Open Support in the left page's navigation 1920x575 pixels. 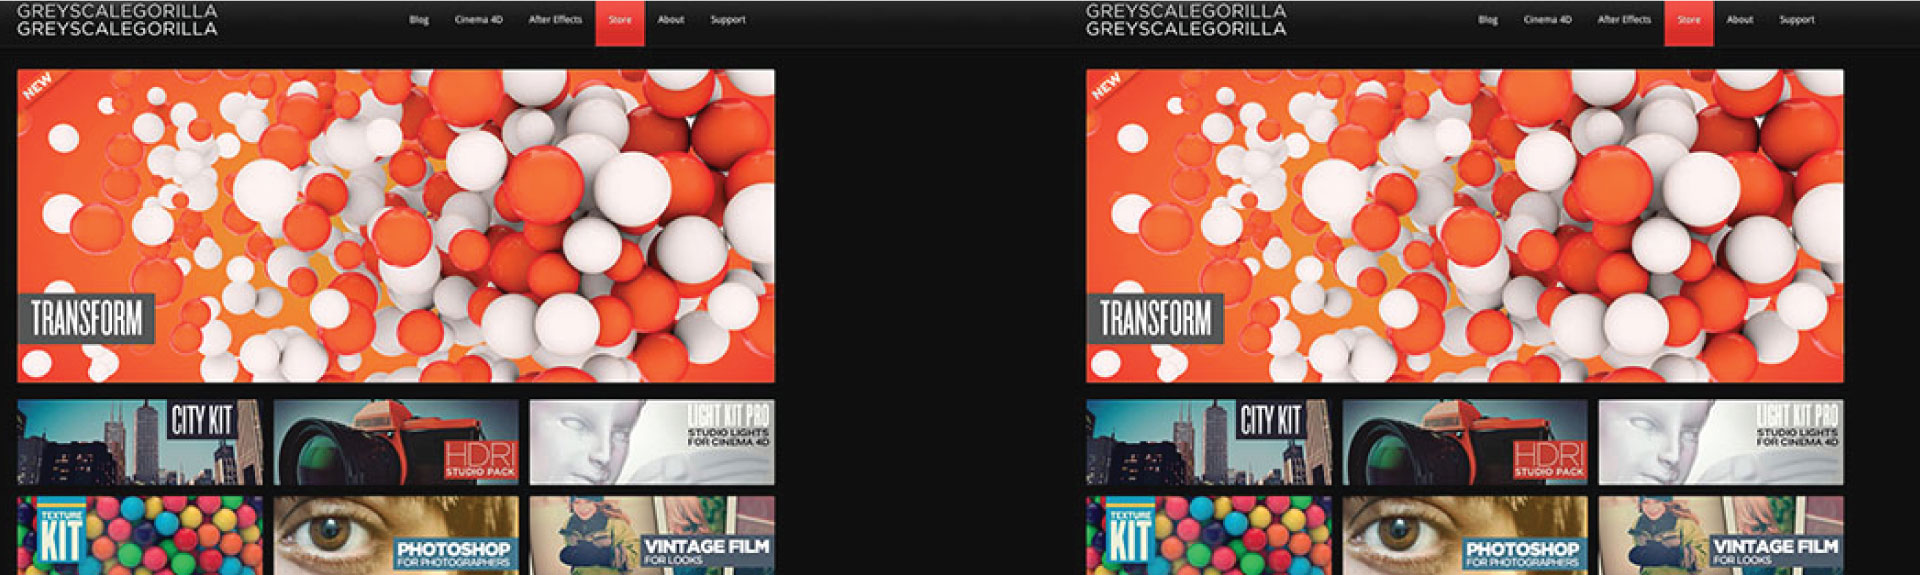[728, 20]
